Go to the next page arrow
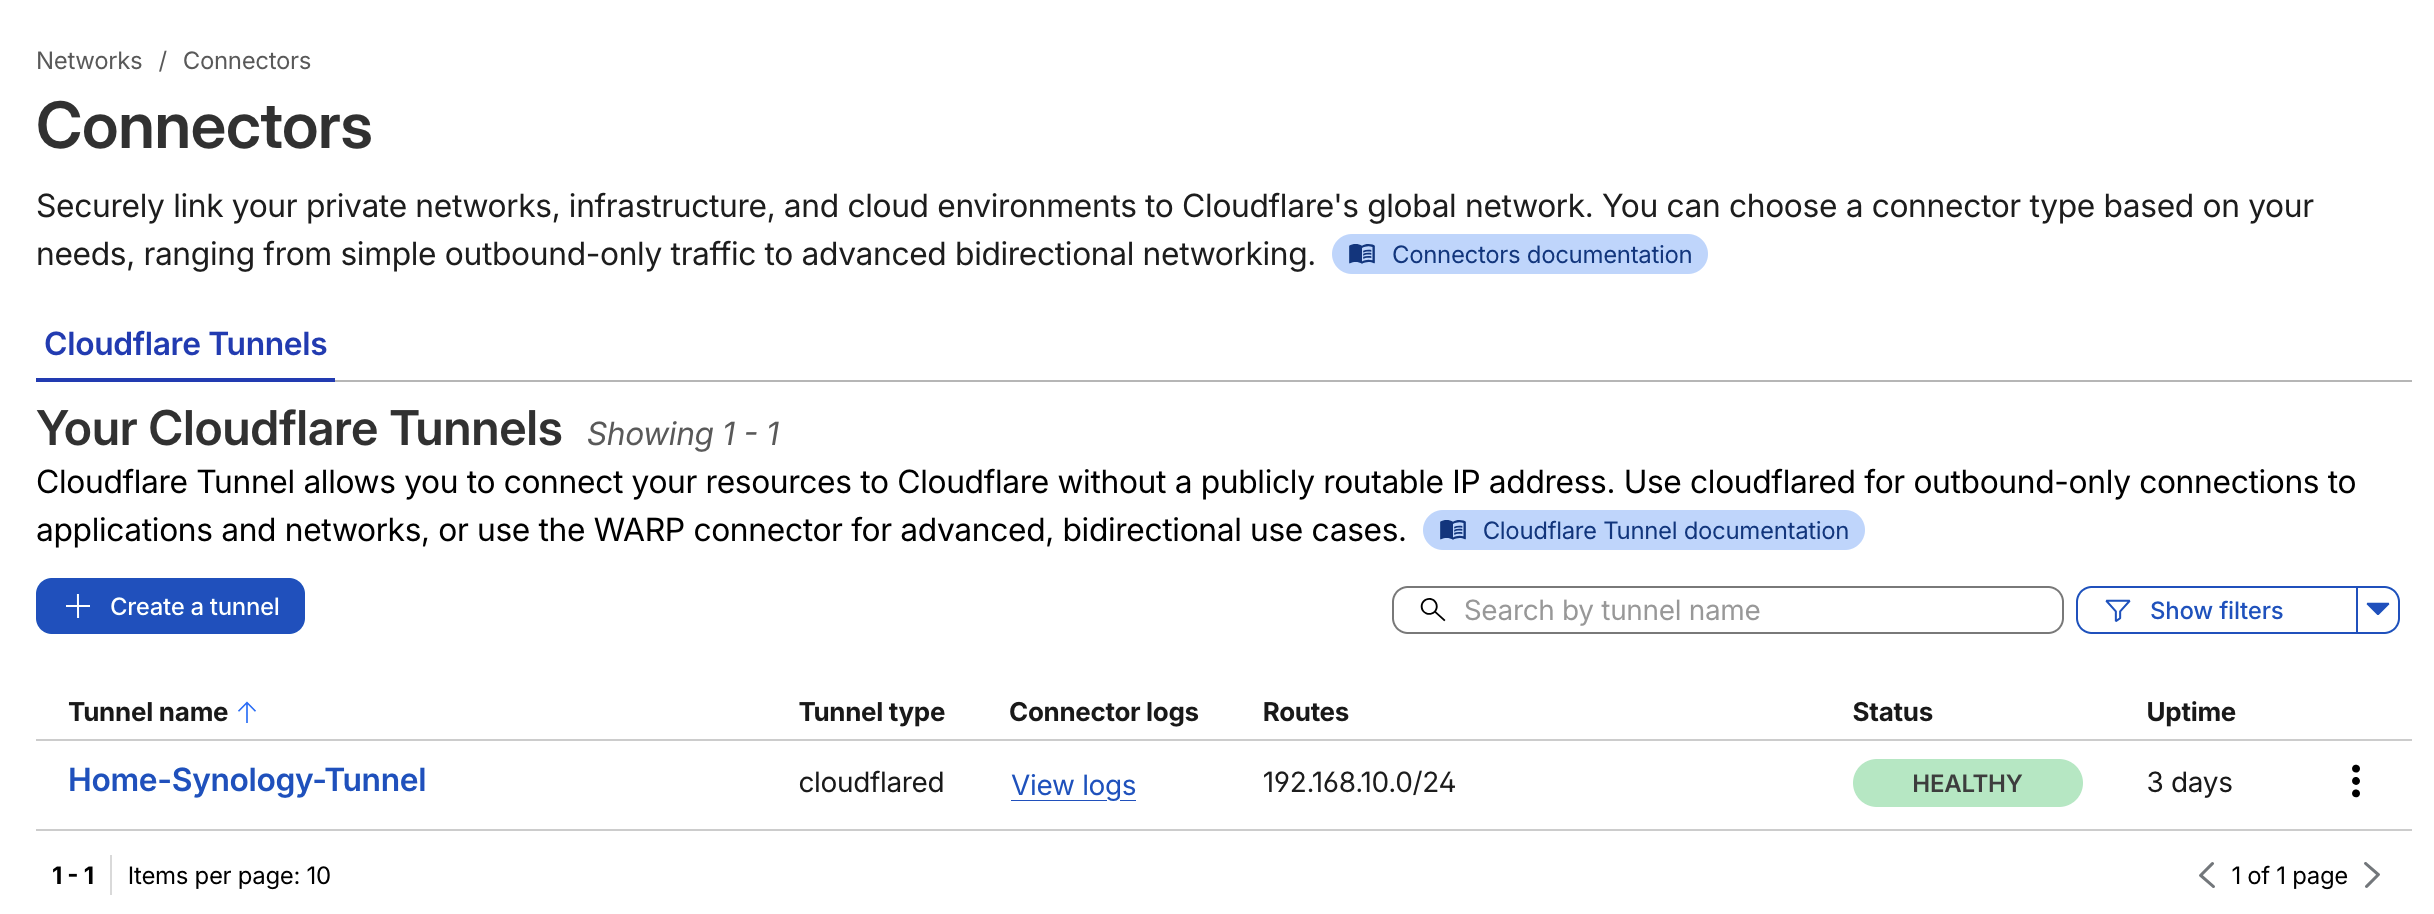This screenshot has height=914, width=2434. coord(2373,876)
